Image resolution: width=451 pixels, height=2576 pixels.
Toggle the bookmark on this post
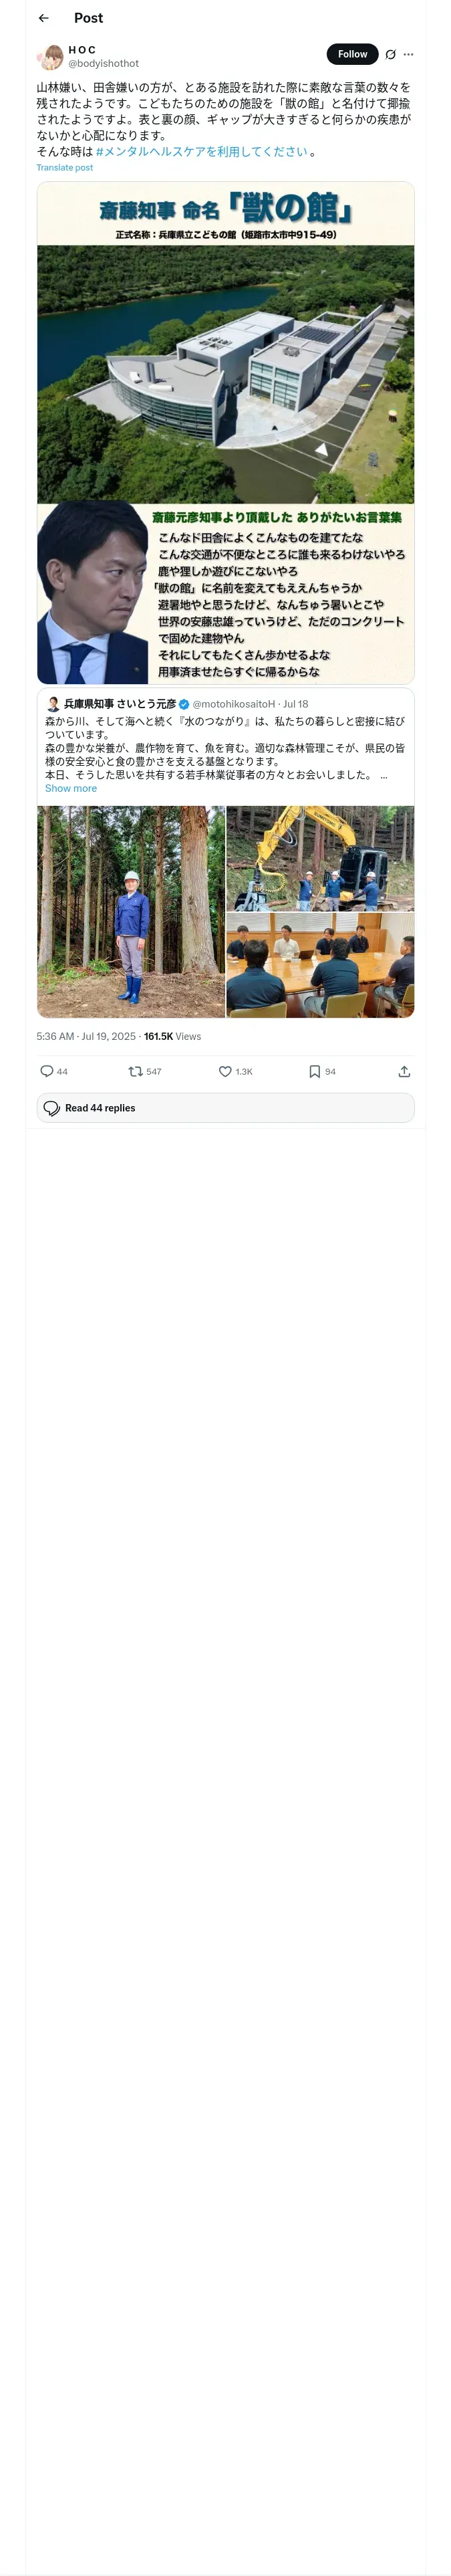(314, 1071)
